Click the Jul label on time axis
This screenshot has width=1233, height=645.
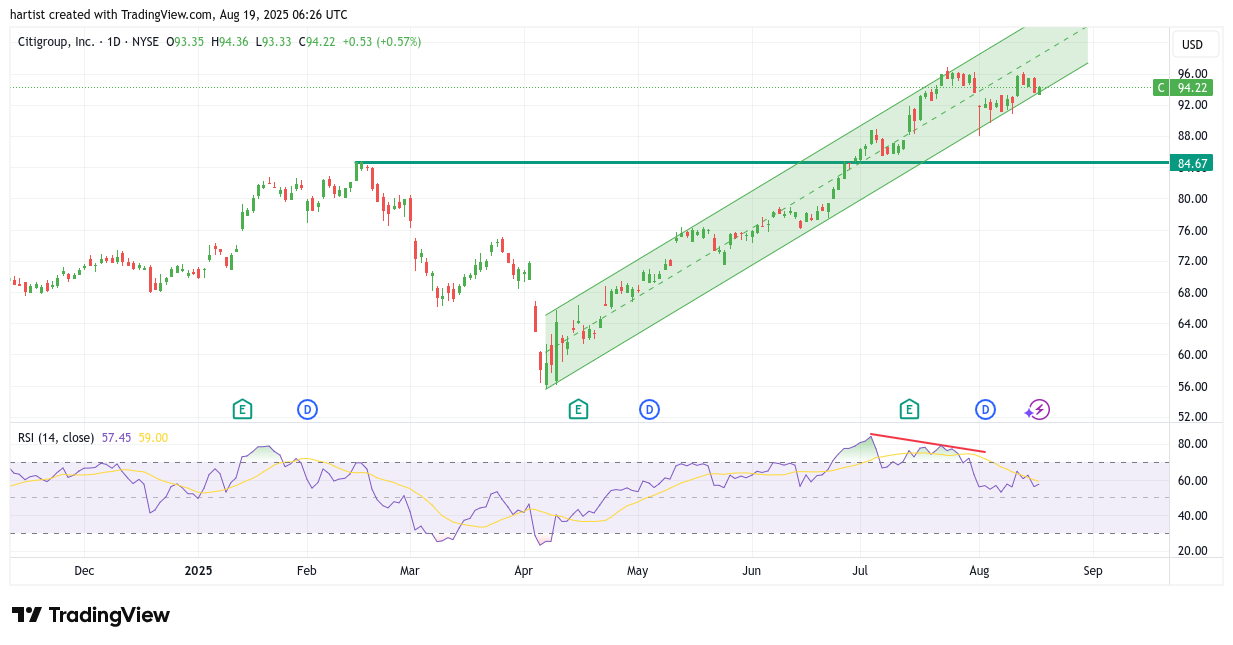(x=862, y=571)
